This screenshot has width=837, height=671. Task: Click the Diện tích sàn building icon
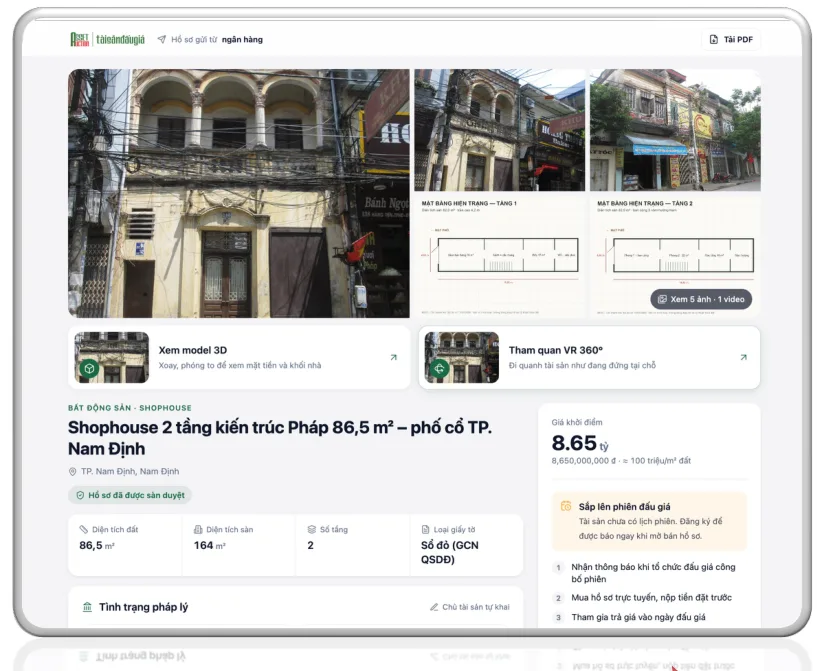(198, 530)
